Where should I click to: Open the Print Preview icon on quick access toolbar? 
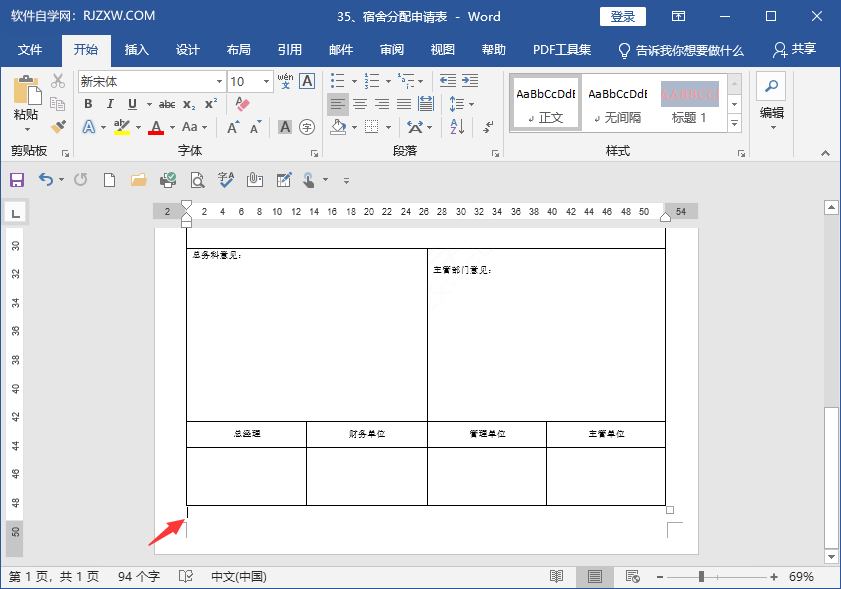[x=196, y=180]
